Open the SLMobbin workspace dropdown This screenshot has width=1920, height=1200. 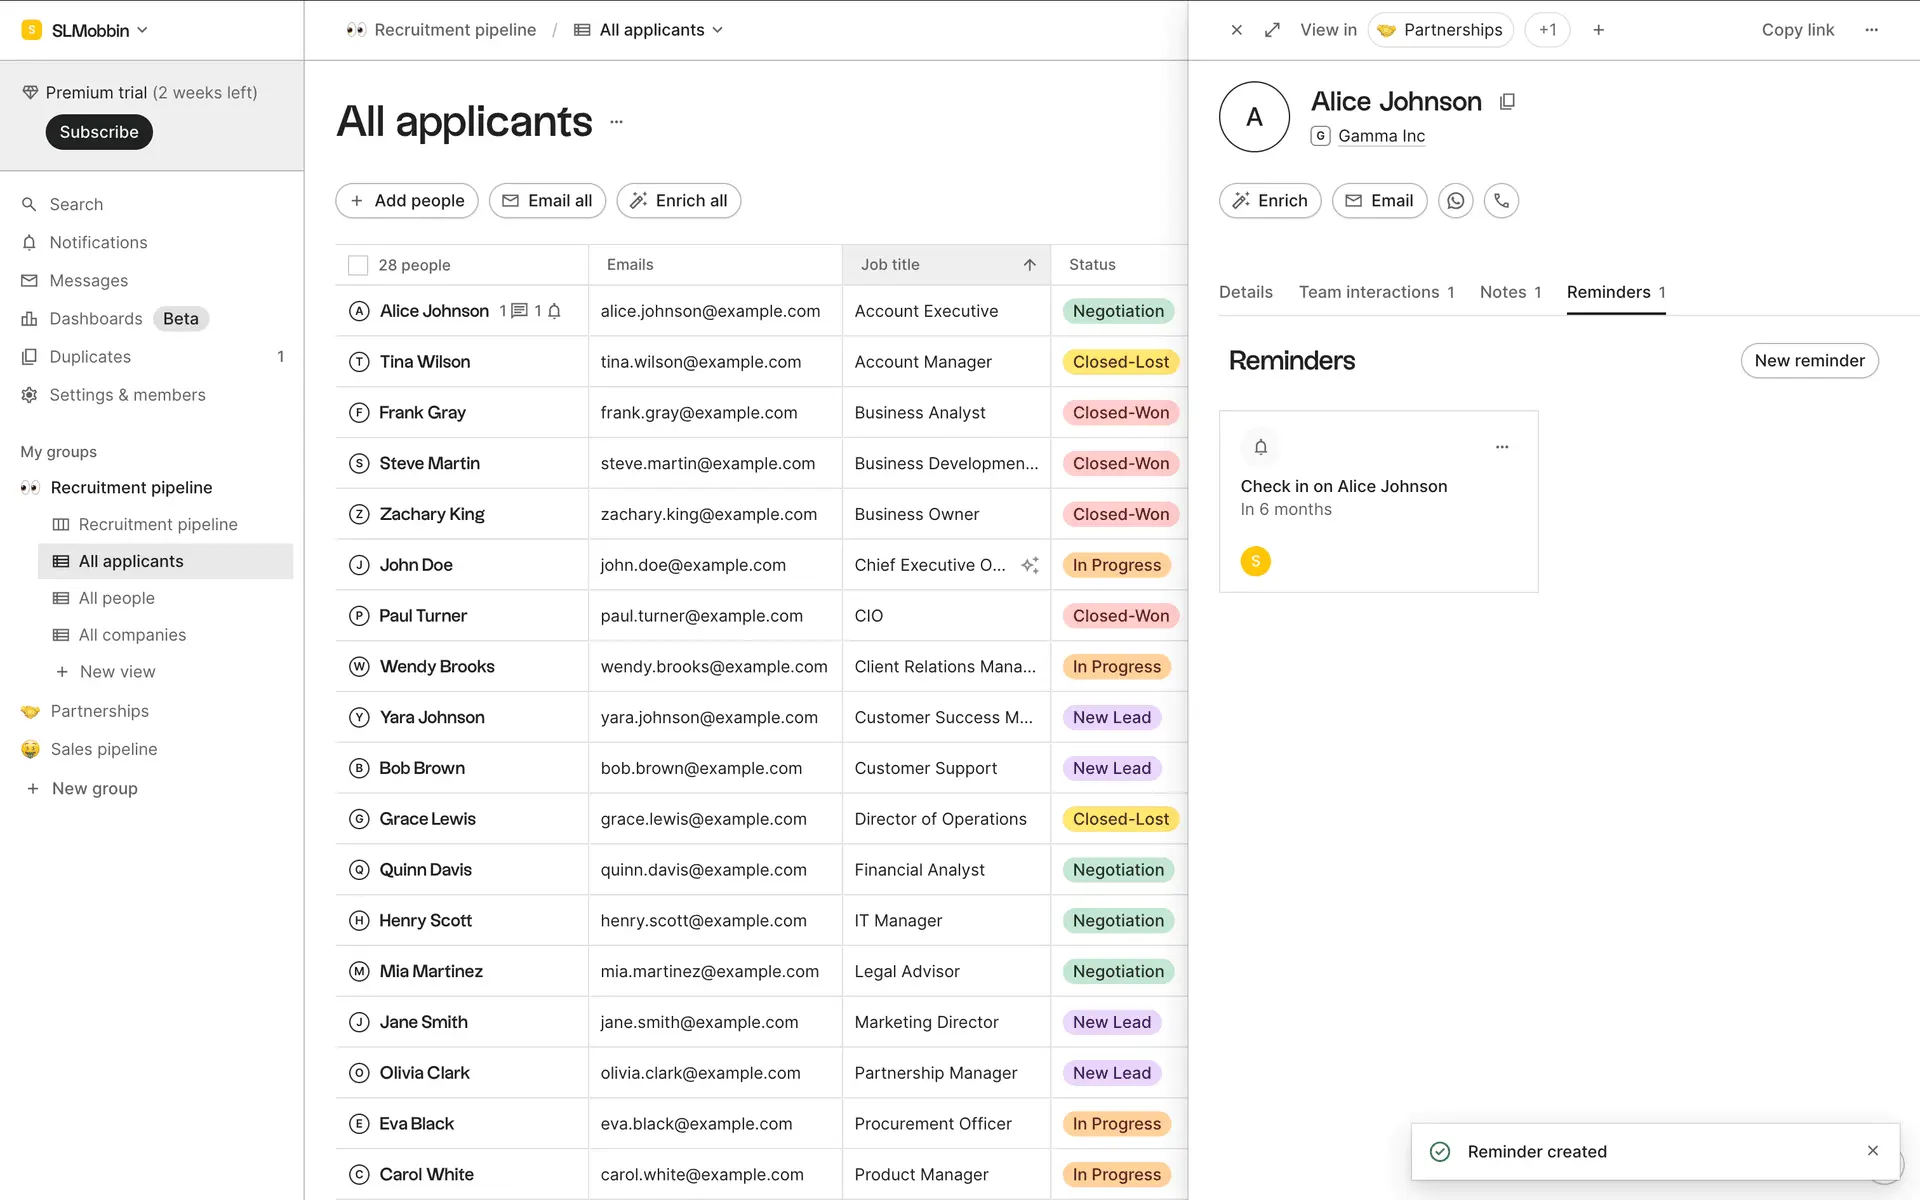coord(88,30)
